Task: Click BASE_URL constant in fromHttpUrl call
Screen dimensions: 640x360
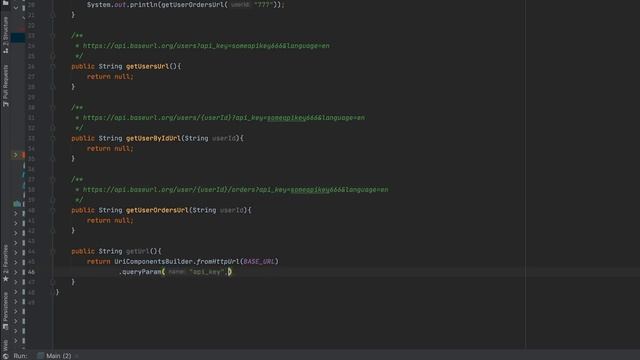Action: (x=259, y=261)
